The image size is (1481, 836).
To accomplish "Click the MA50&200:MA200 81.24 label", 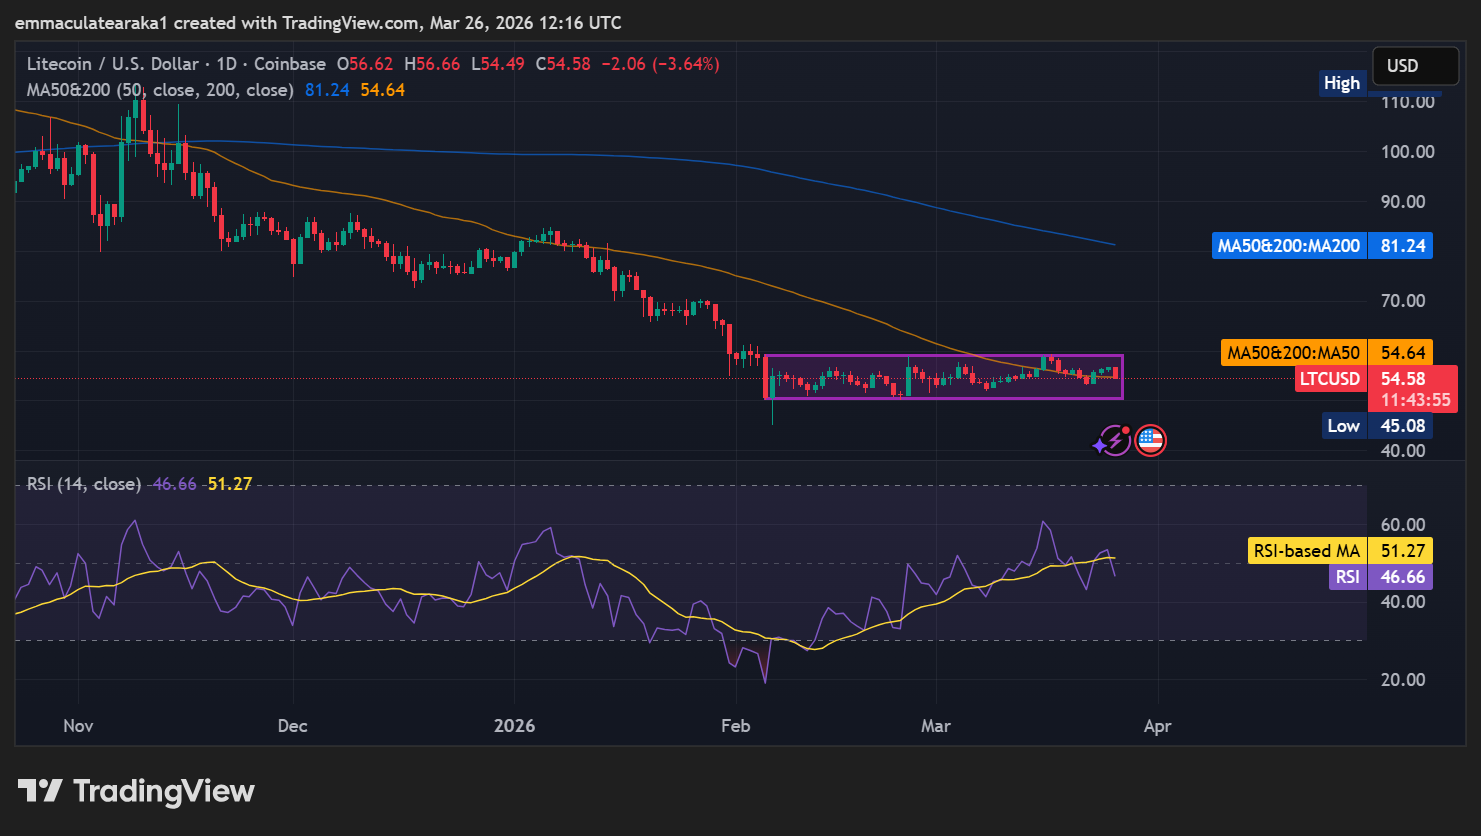I will 1322,245.
